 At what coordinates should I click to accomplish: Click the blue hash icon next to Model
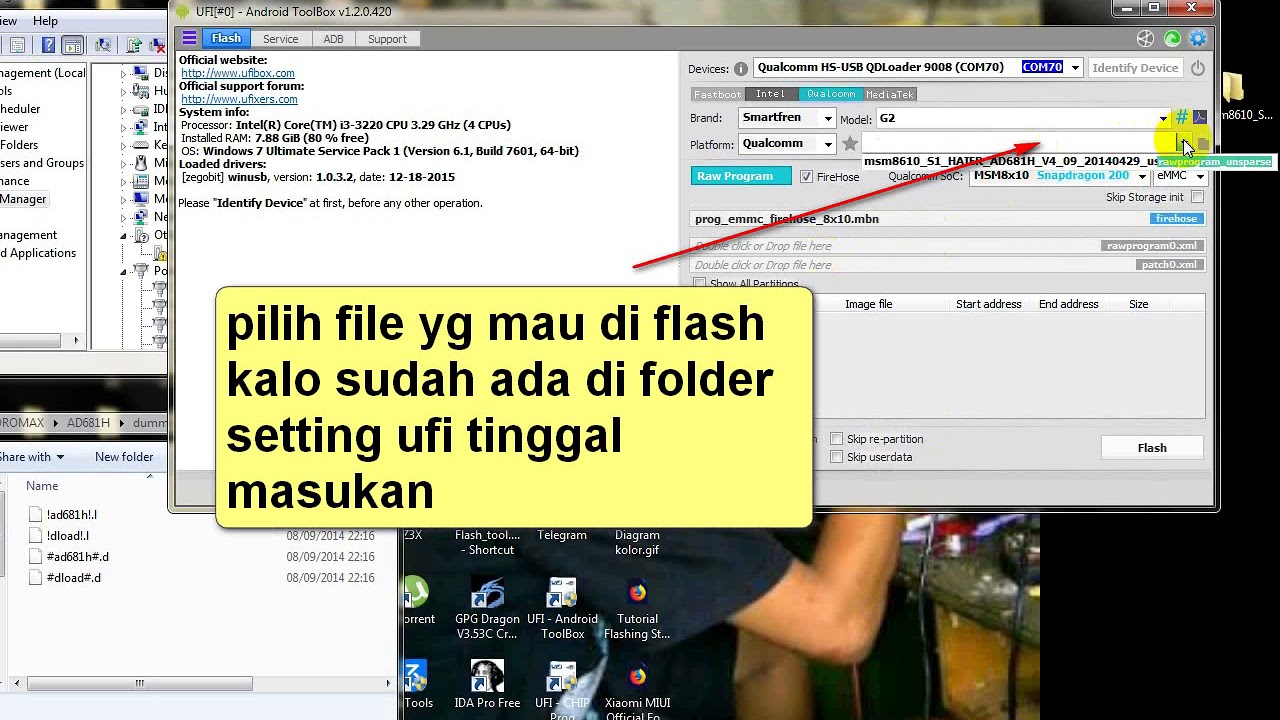coord(1182,118)
